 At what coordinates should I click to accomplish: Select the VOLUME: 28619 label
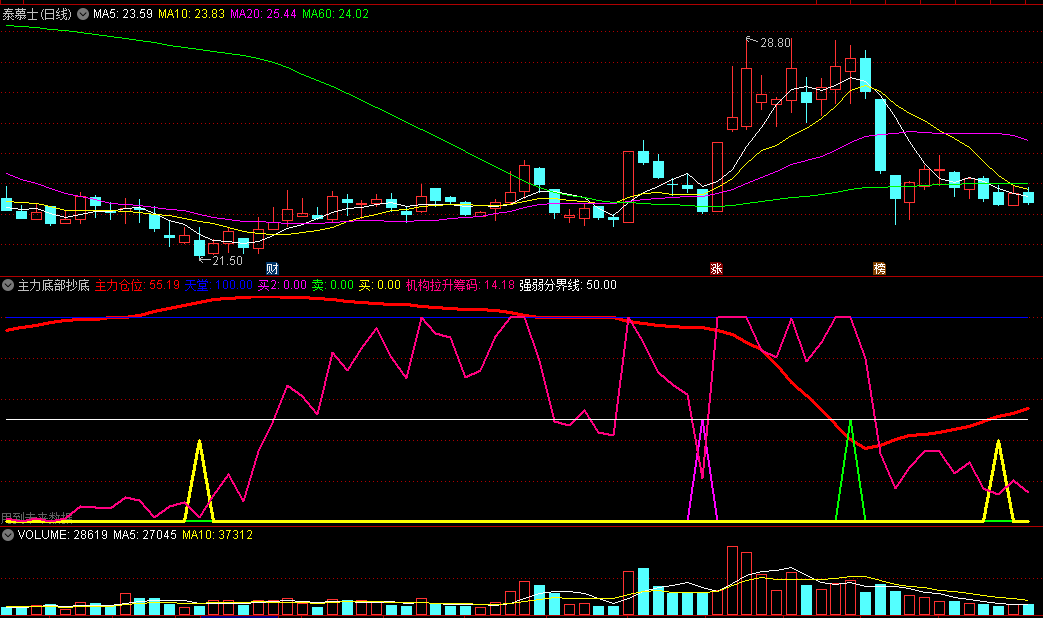click(x=63, y=535)
